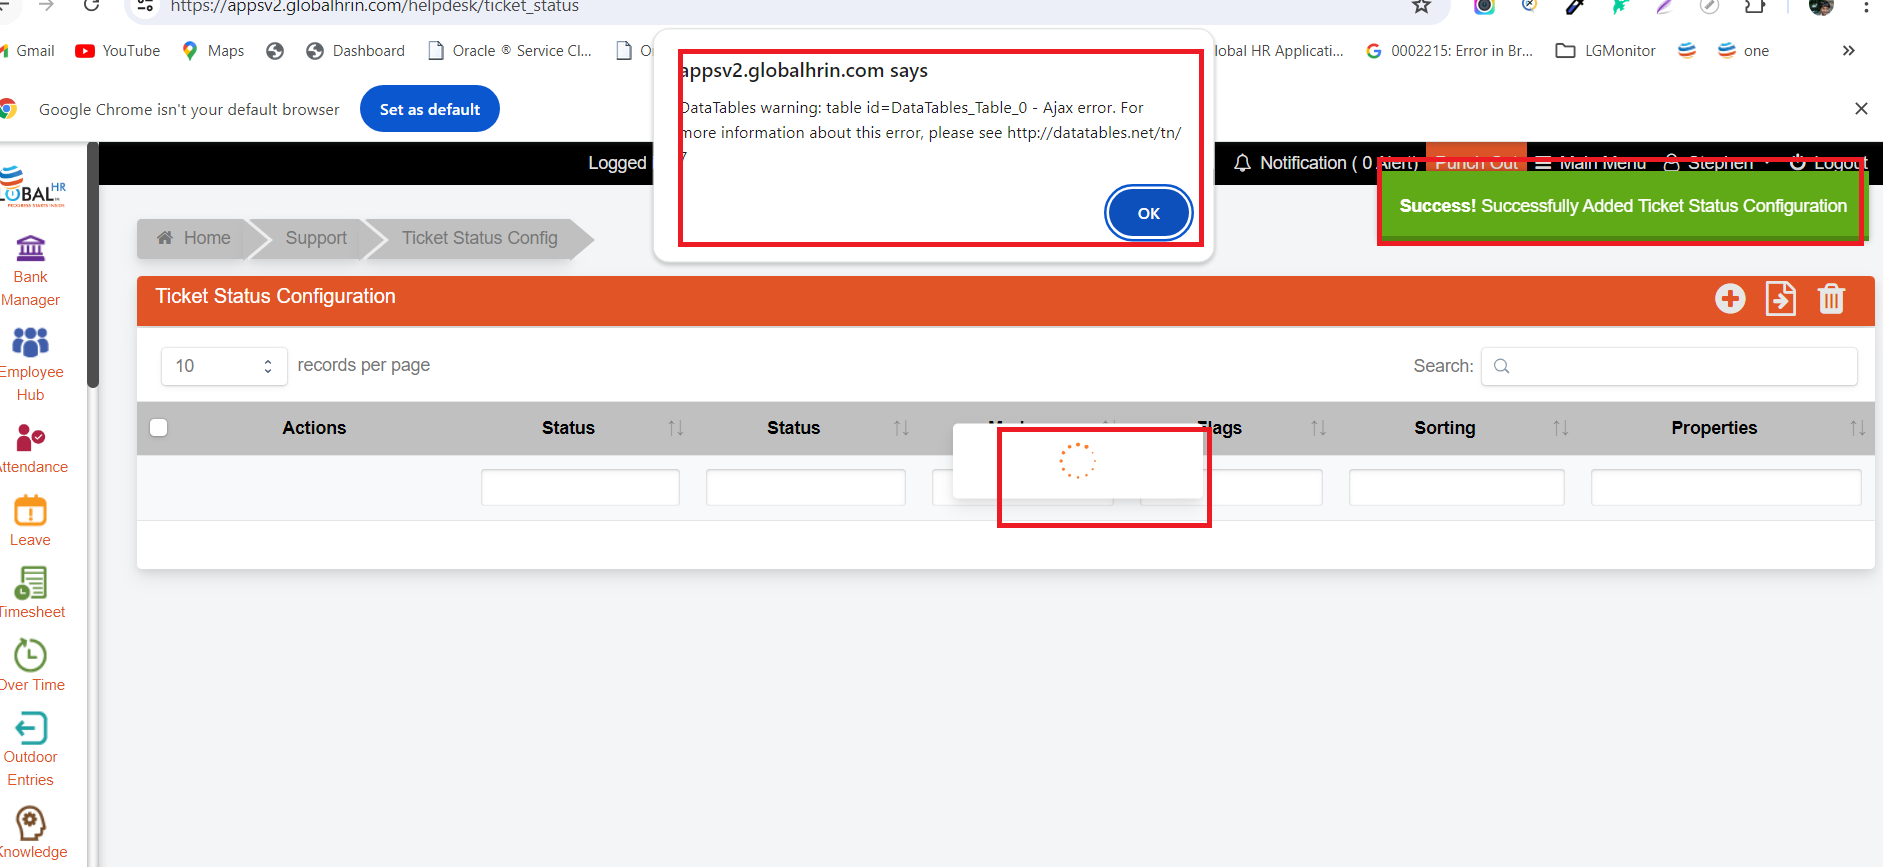
Task: Toggle the select-all checkbox in table header
Action: click(159, 428)
